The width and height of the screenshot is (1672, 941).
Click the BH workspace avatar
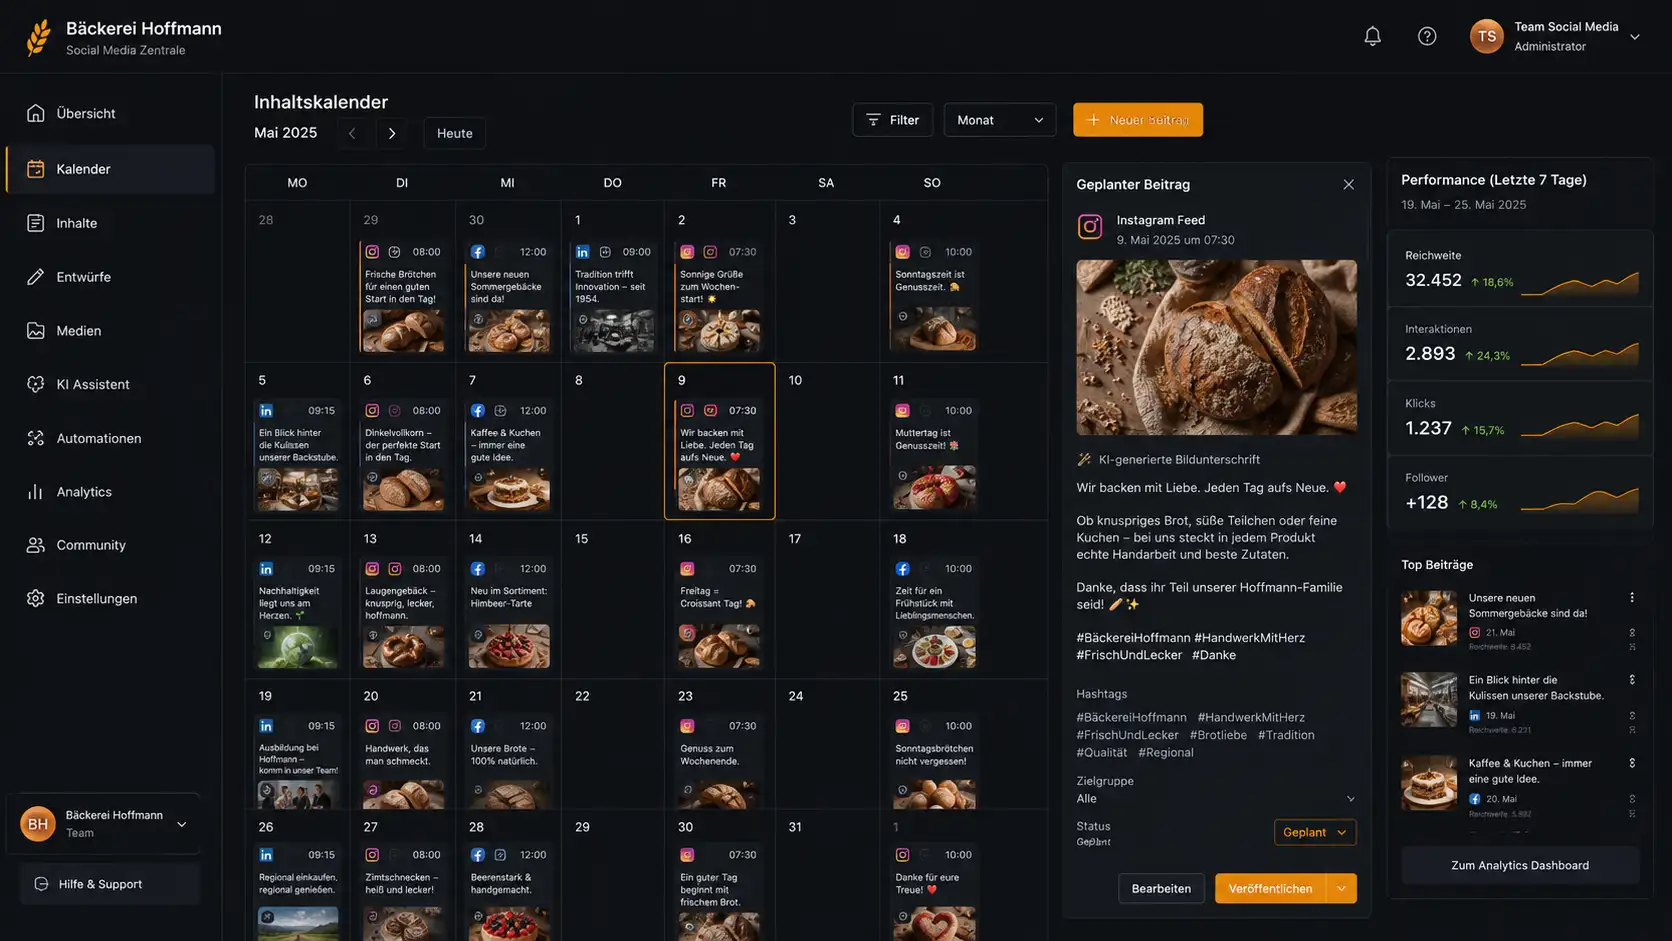tap(38, 824)
